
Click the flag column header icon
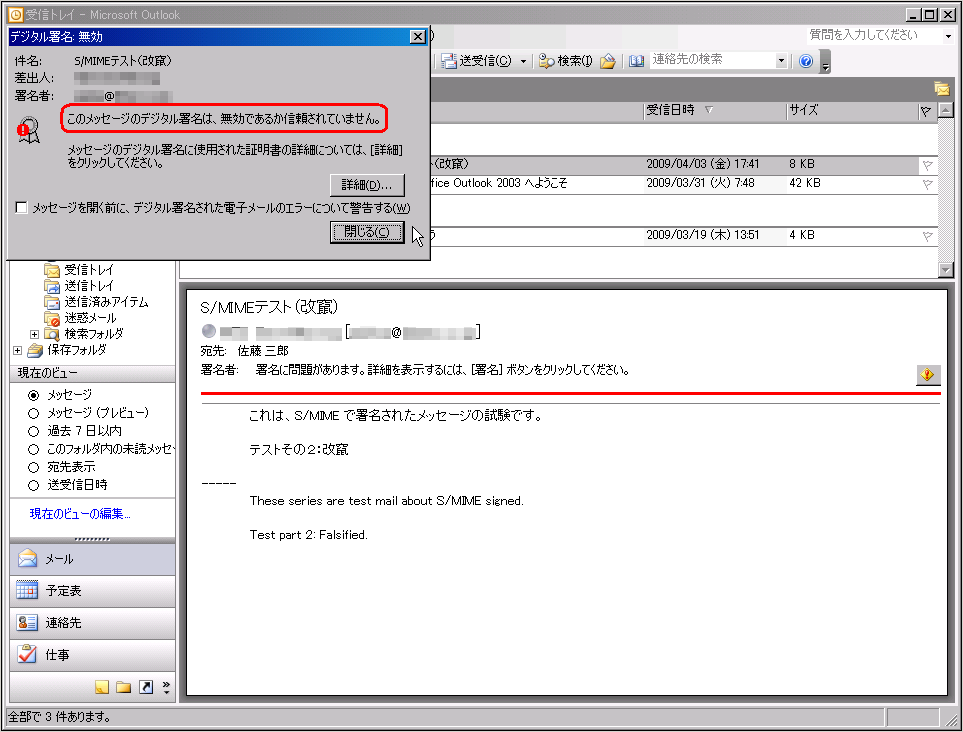926,111
